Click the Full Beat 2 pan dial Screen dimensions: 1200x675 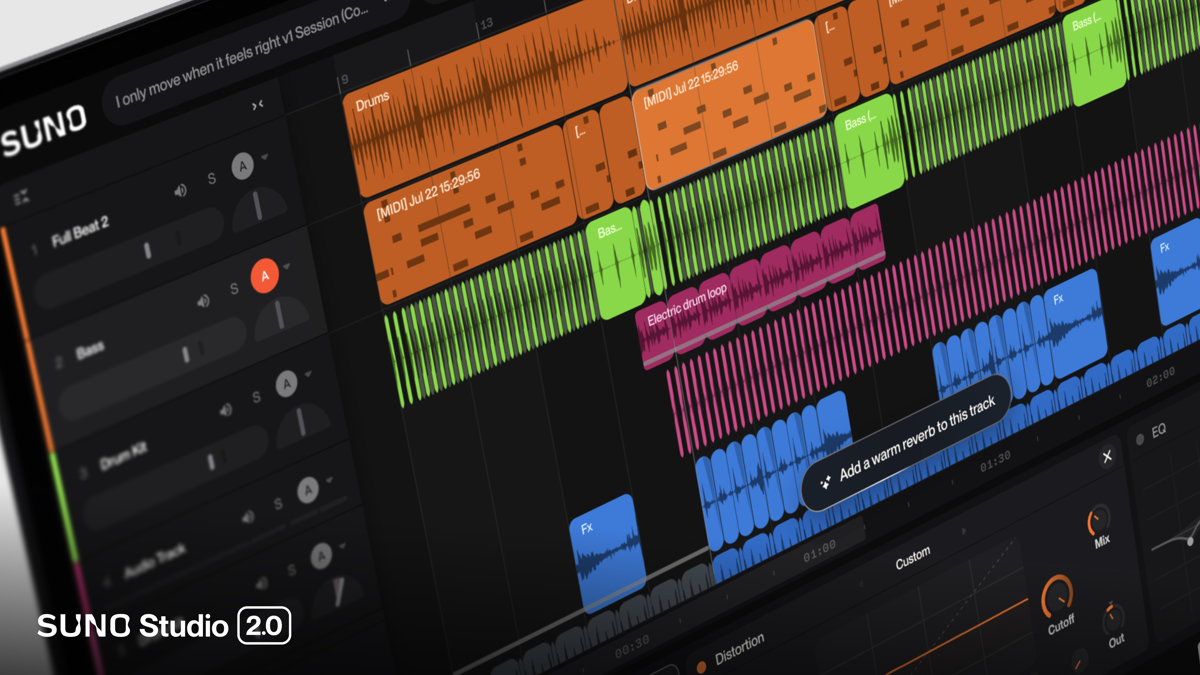click(x=260, y=209)
